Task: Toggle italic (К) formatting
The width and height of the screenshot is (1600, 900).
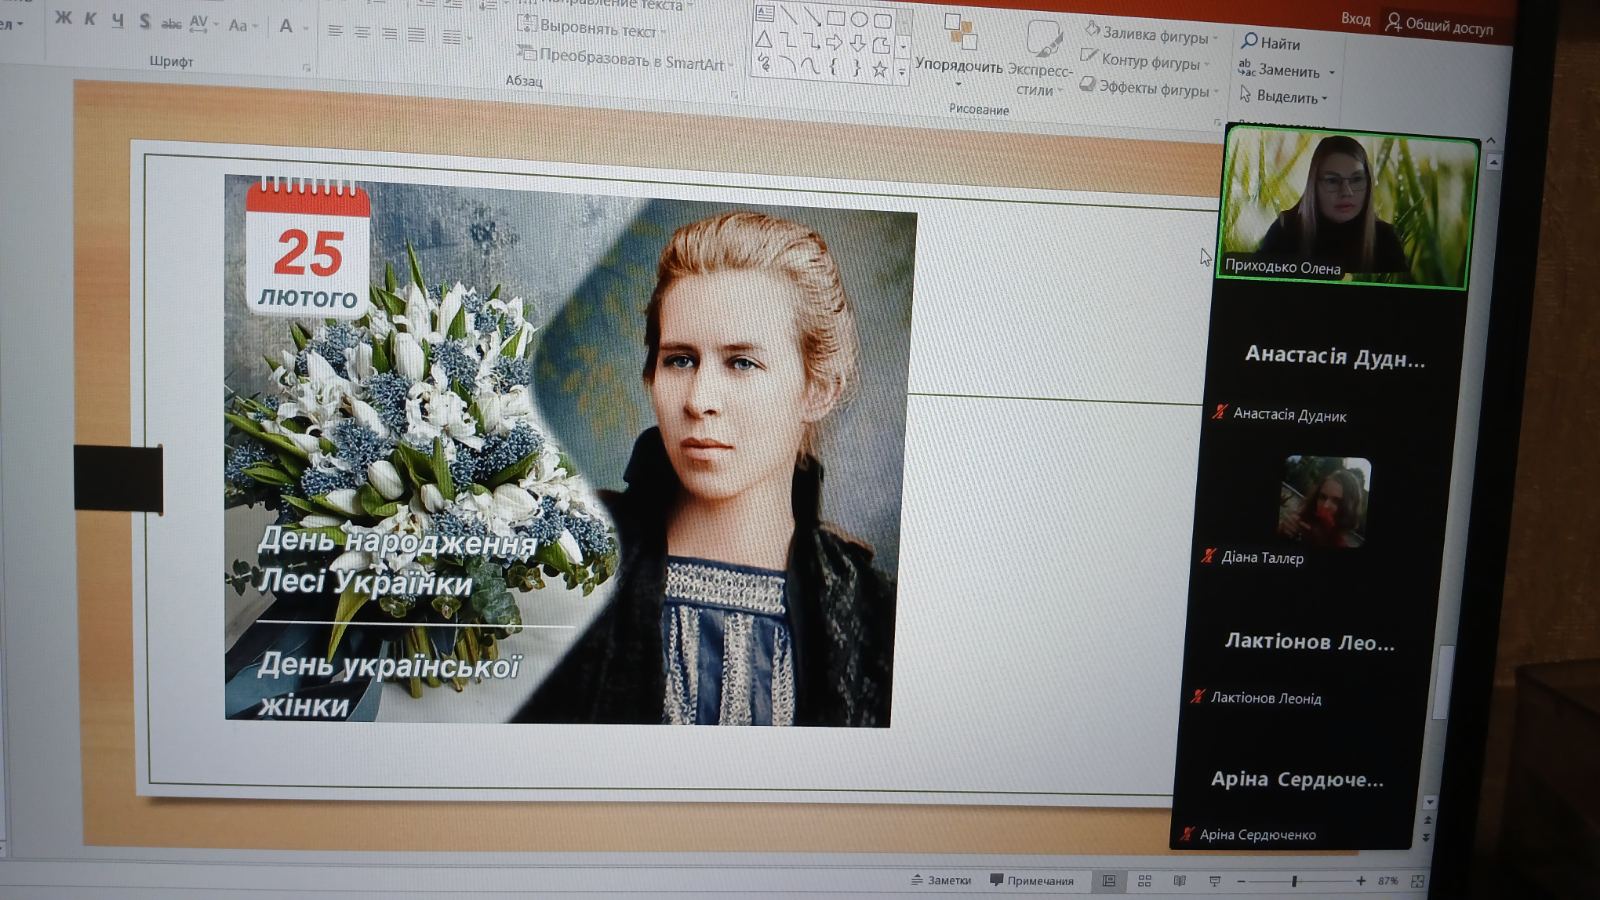Action: pos(90,19)
